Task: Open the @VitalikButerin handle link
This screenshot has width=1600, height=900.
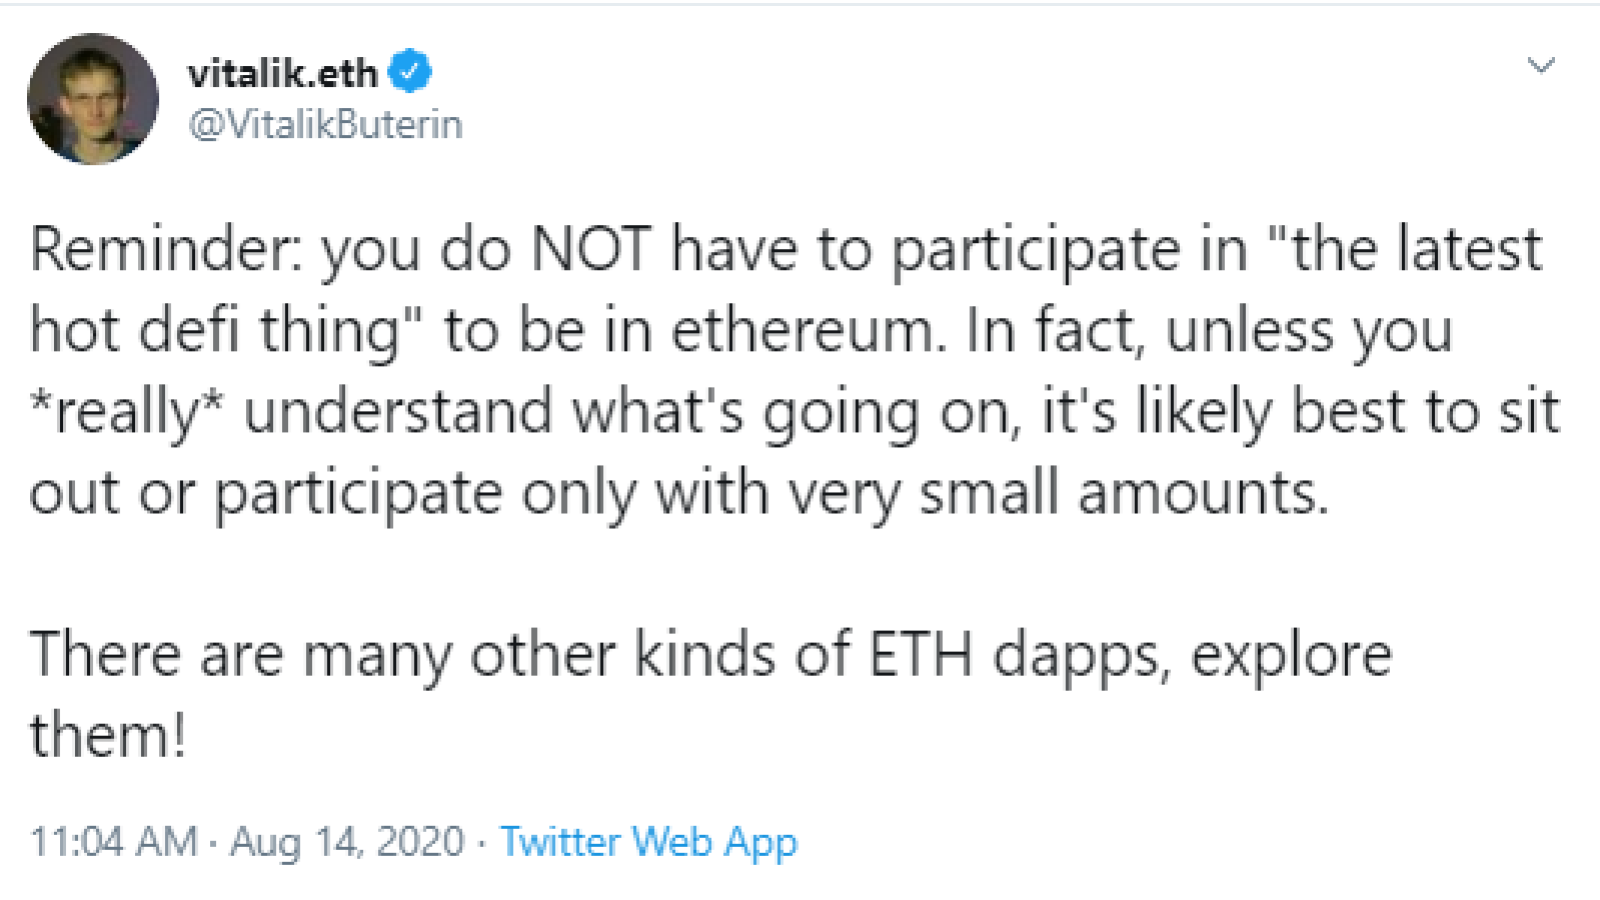Action: 326,125
